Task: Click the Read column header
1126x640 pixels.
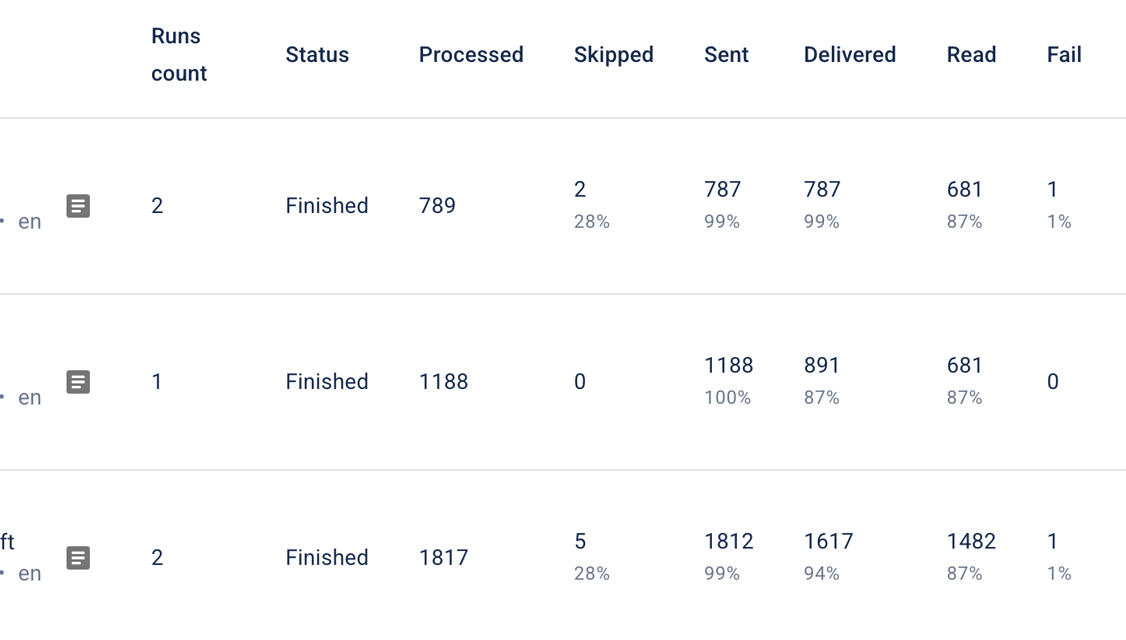Action: (971, 55)
